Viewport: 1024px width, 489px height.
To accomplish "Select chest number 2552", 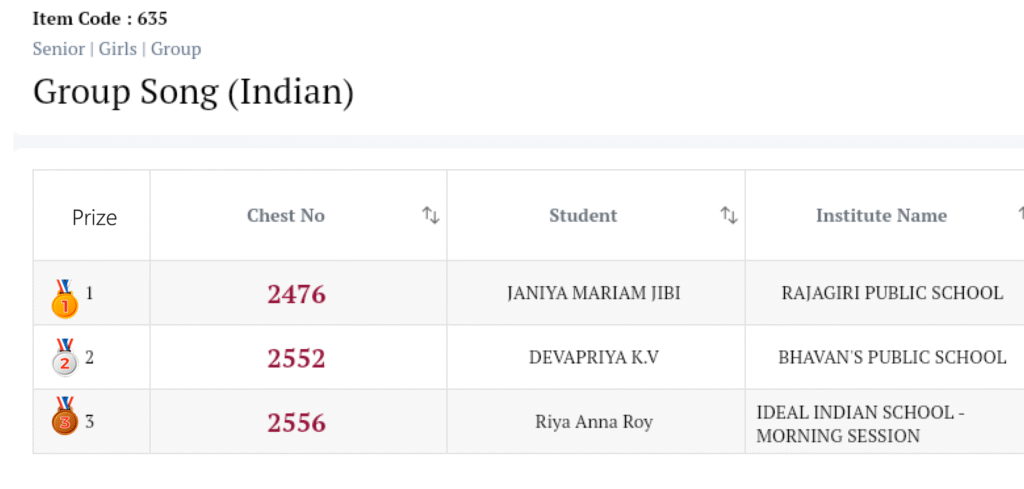I will tap(296, 358).
